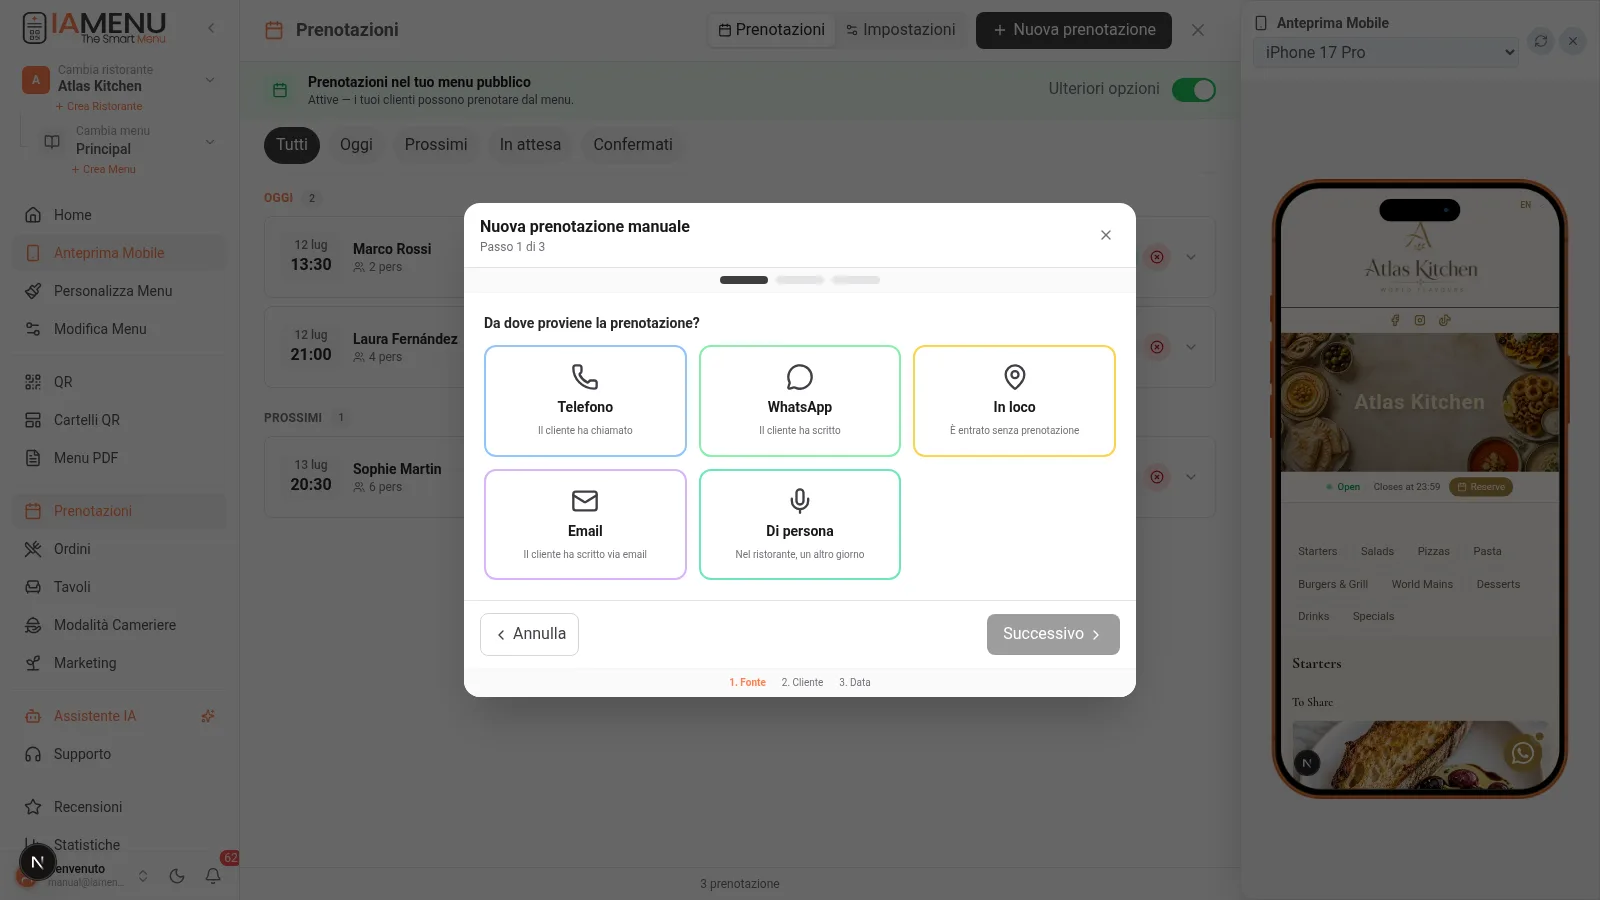The width and height of the screenshot is (1600, 900).
Task: Close the Anteprima Mobile panel
Action: tap(1573, 41)
